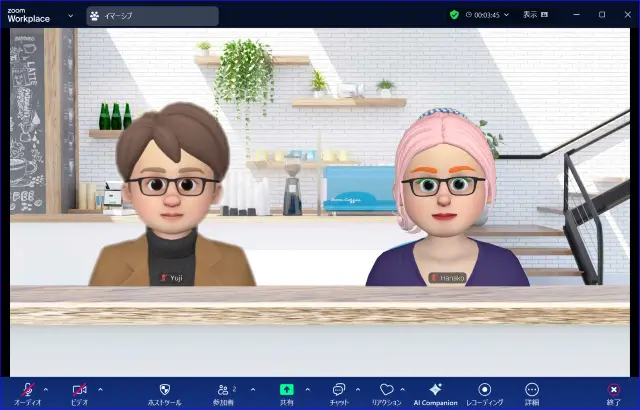640x410 pixels.
Task: Open リアクション heart reactions
Action: click(x=386, y=390)
